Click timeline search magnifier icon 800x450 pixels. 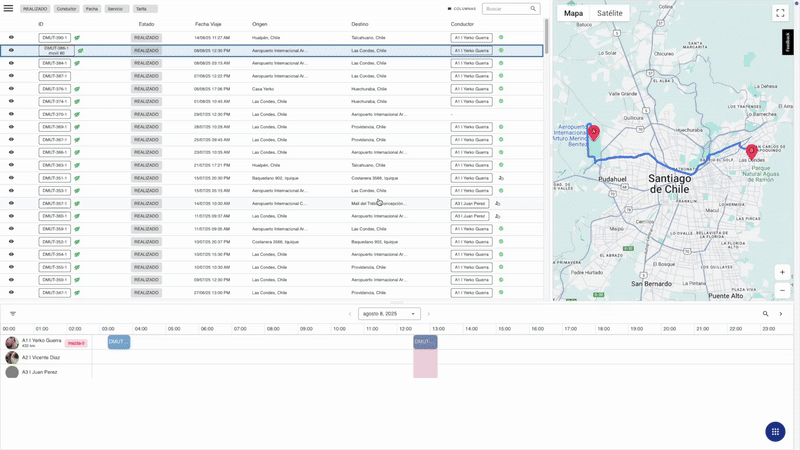click(765, 314)
